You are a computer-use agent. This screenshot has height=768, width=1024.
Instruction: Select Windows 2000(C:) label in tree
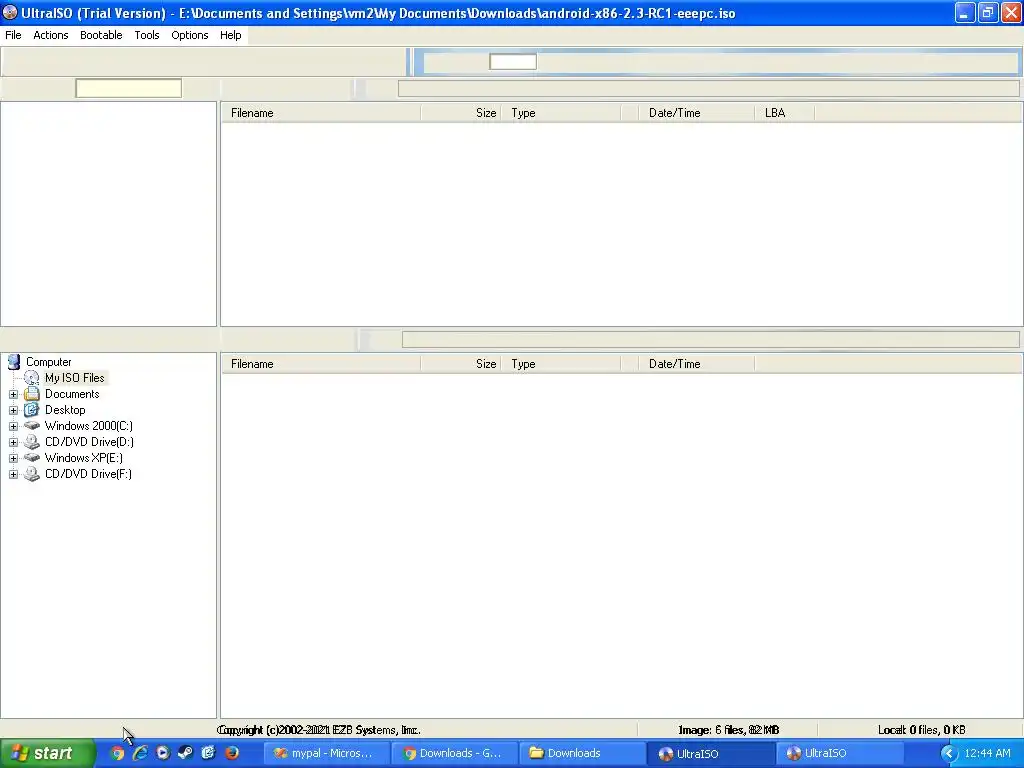coord(88,426)
